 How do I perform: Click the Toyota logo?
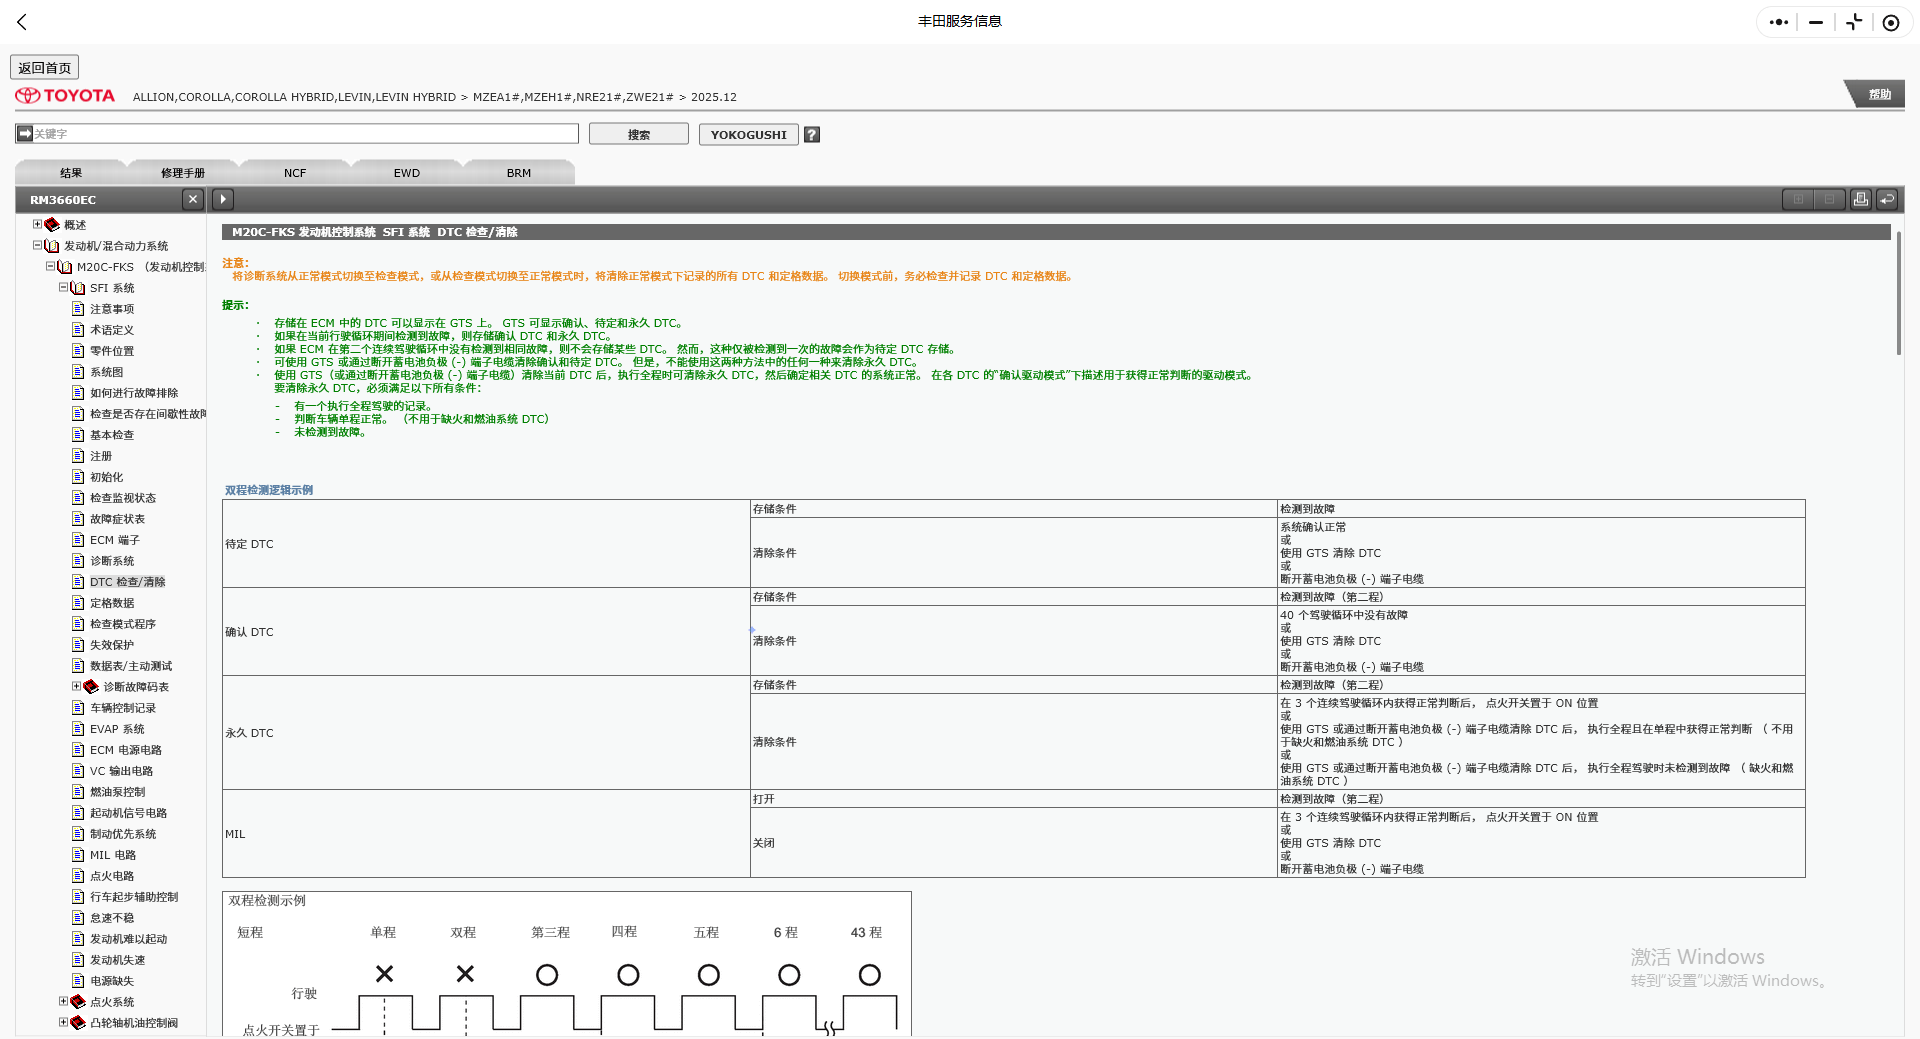click(x=65, y=96)
